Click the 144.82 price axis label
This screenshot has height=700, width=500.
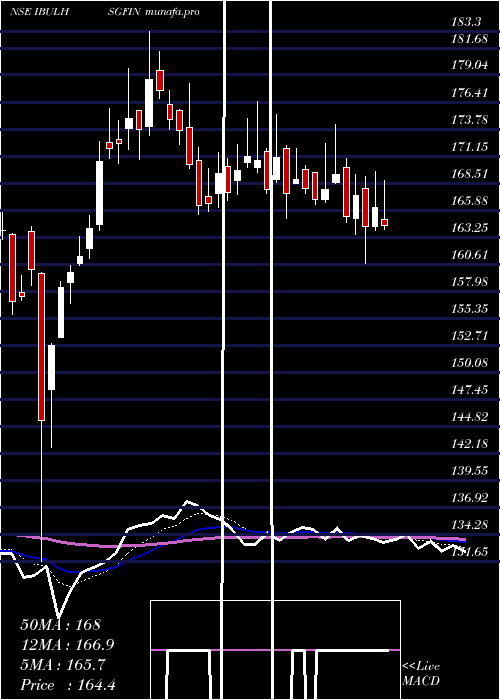pos(469,417)
